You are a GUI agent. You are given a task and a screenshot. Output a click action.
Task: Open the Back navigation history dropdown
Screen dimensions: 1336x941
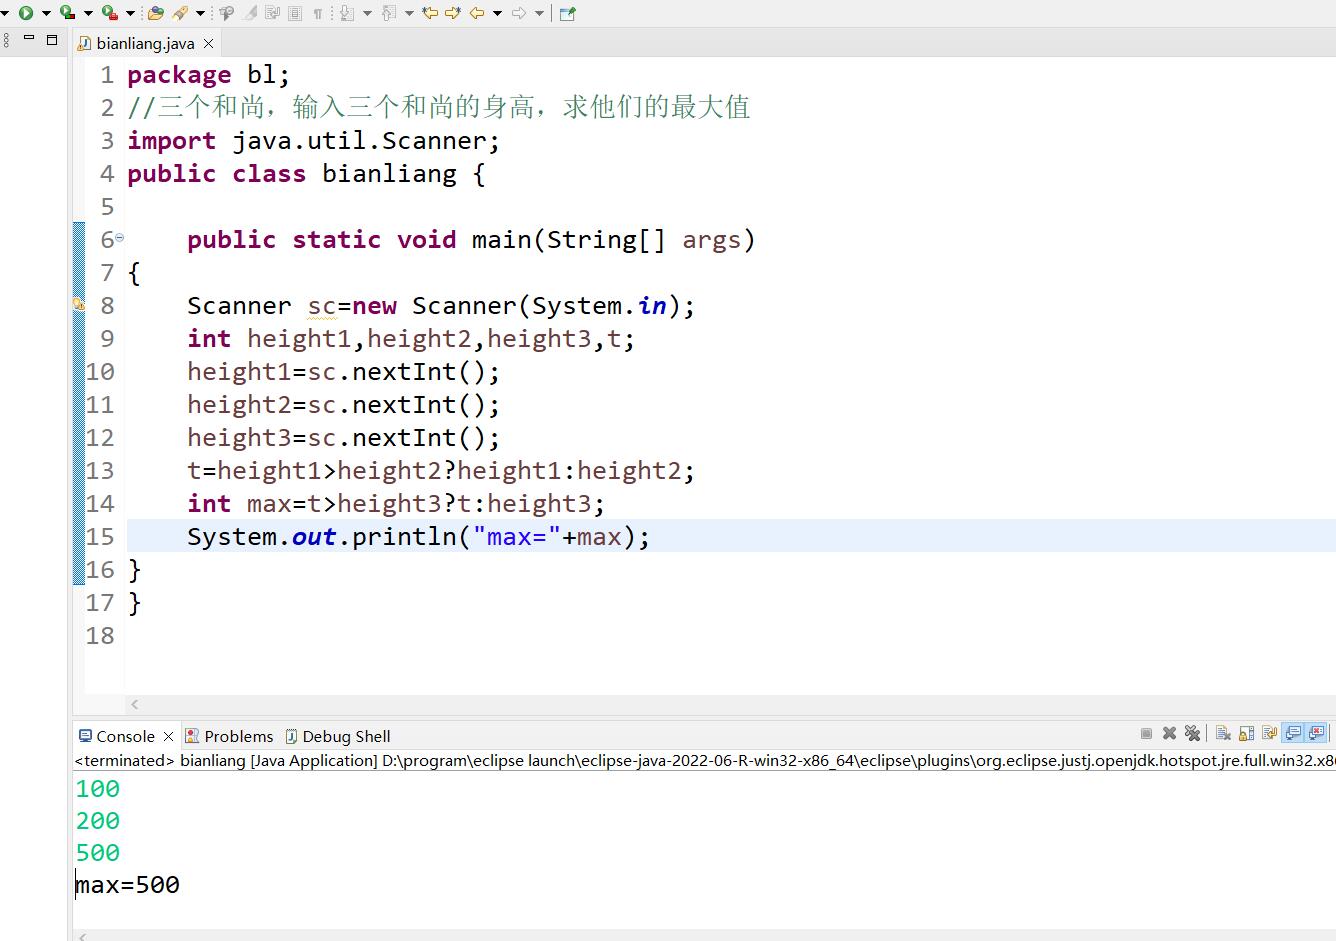pyautogui.click(x=497, y=13)
